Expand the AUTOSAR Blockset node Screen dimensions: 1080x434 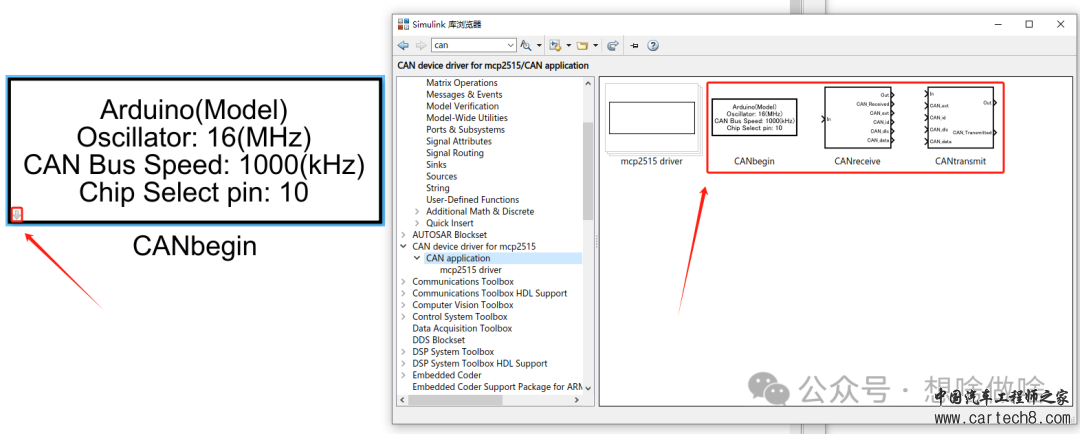tap(404, 235)
